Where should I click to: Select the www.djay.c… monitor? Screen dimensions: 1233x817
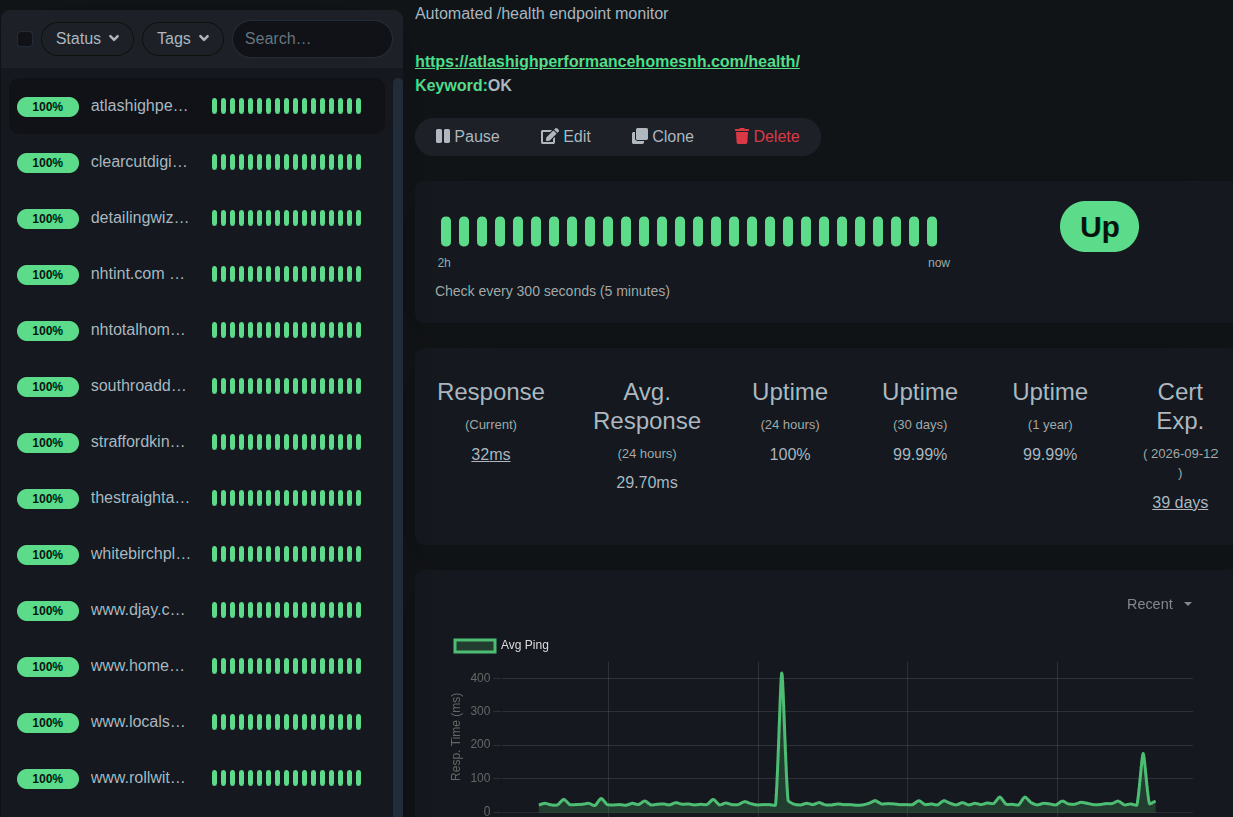click(197, 610)
